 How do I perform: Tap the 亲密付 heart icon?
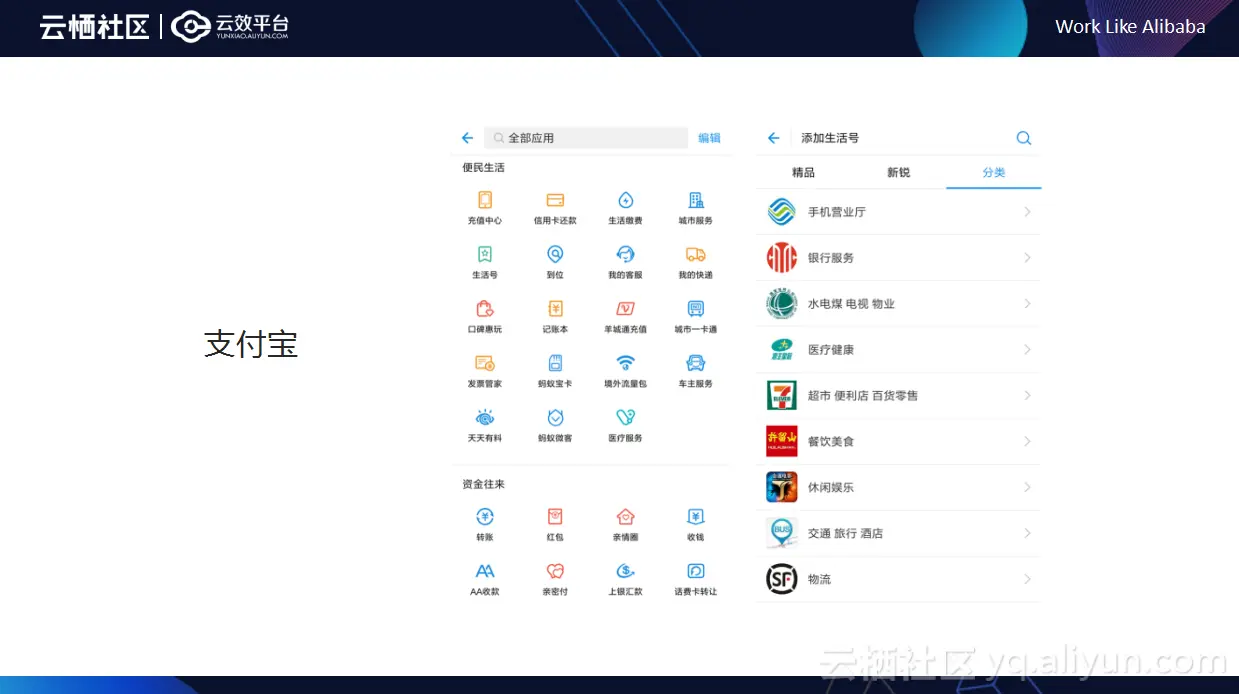pos(555,571)
